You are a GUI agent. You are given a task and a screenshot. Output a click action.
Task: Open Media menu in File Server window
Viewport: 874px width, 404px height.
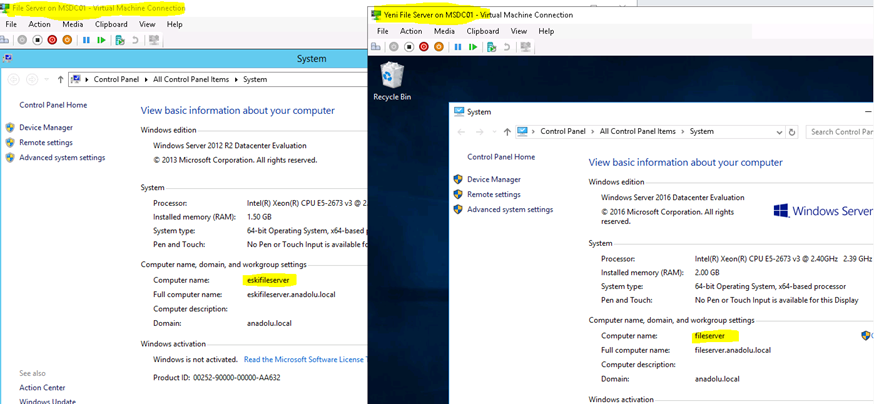coord(72,25)
